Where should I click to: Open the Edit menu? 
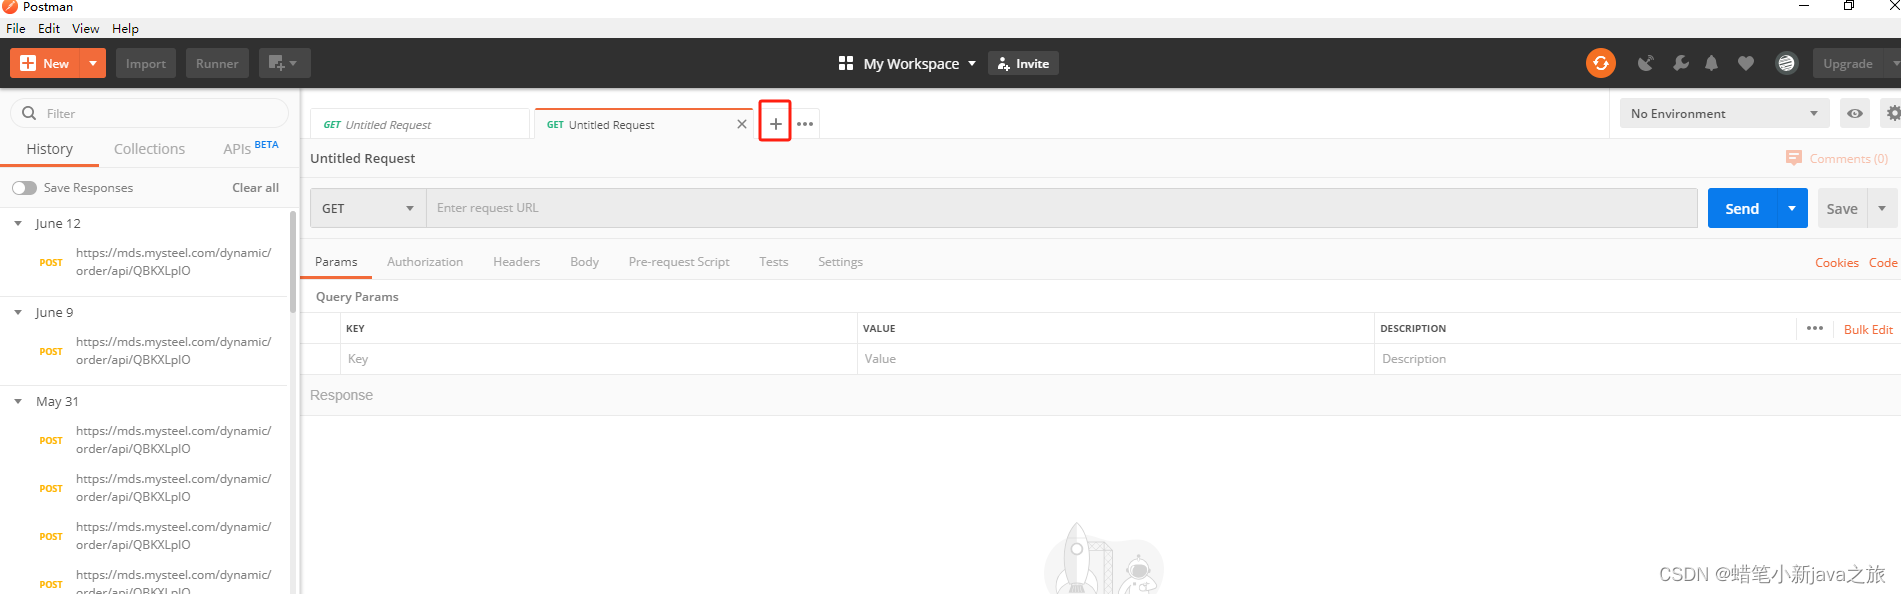click(49, 28)
